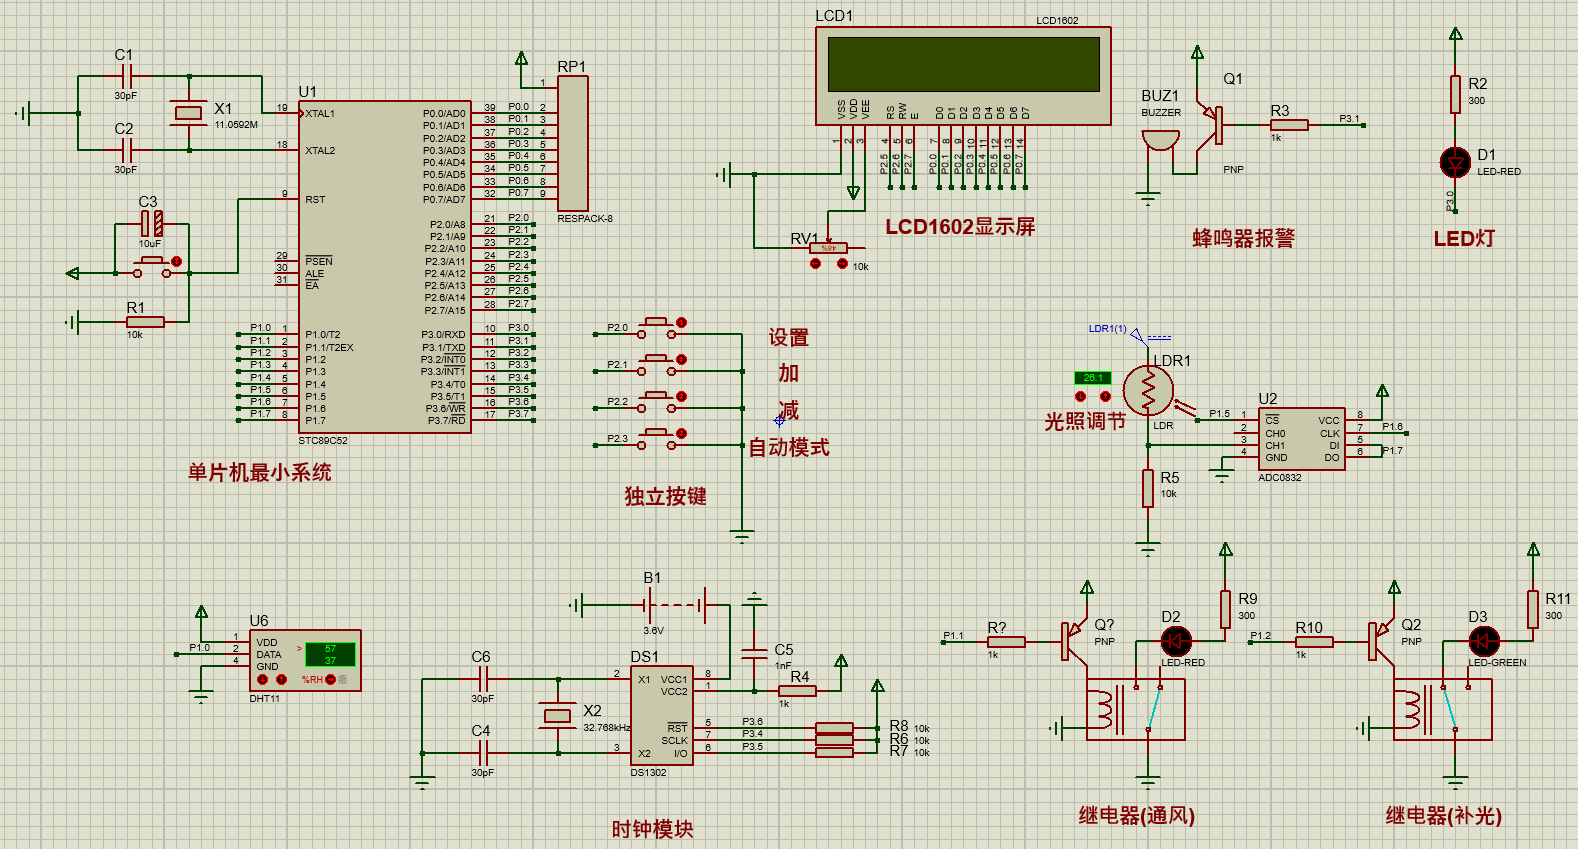The height and width of the screenshot is (849, 1578).
Task: Click the 时钟模块 label
Action: click(652, 829)
